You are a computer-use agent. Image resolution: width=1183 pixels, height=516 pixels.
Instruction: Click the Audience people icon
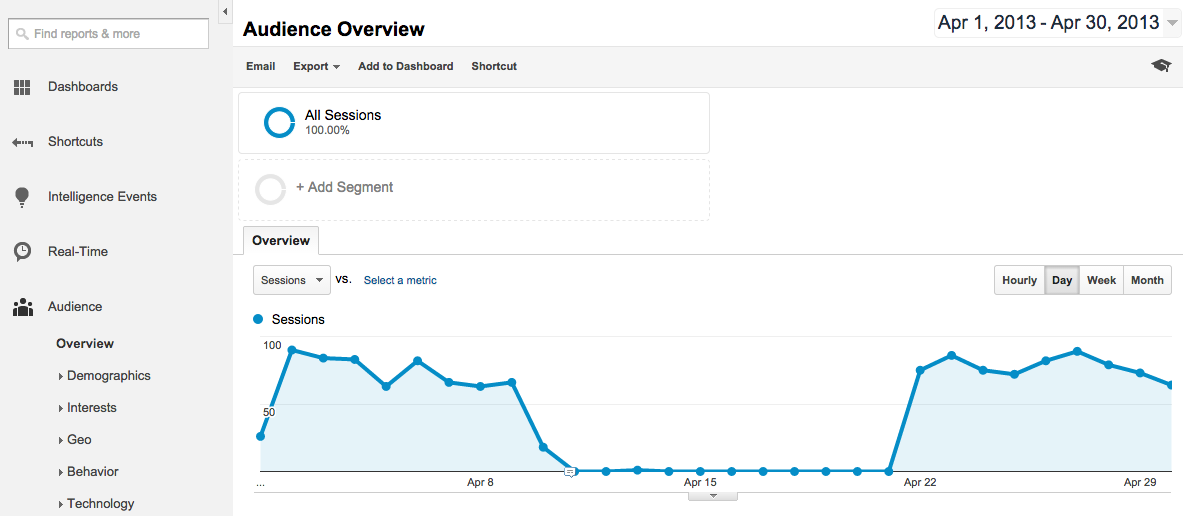coord(22,307)
